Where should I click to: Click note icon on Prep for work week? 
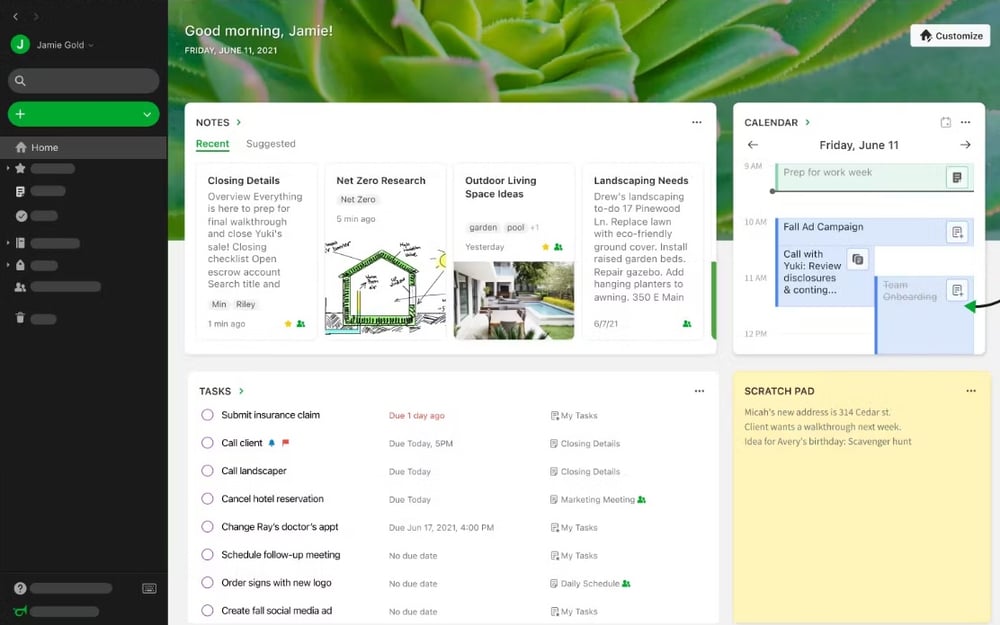point(957,177)
